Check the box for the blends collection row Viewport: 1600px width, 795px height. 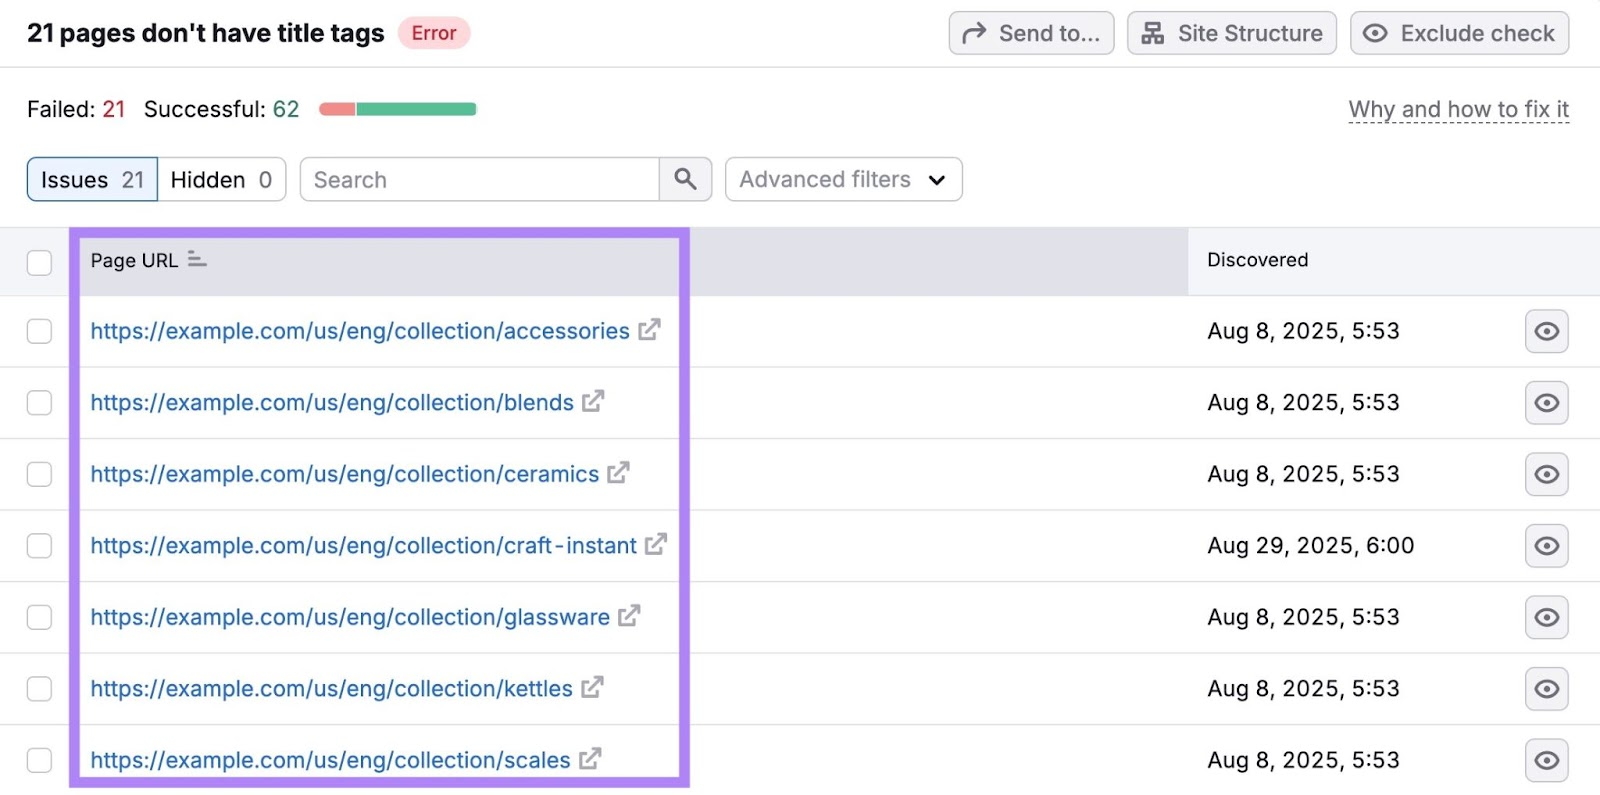click(39, 403)
